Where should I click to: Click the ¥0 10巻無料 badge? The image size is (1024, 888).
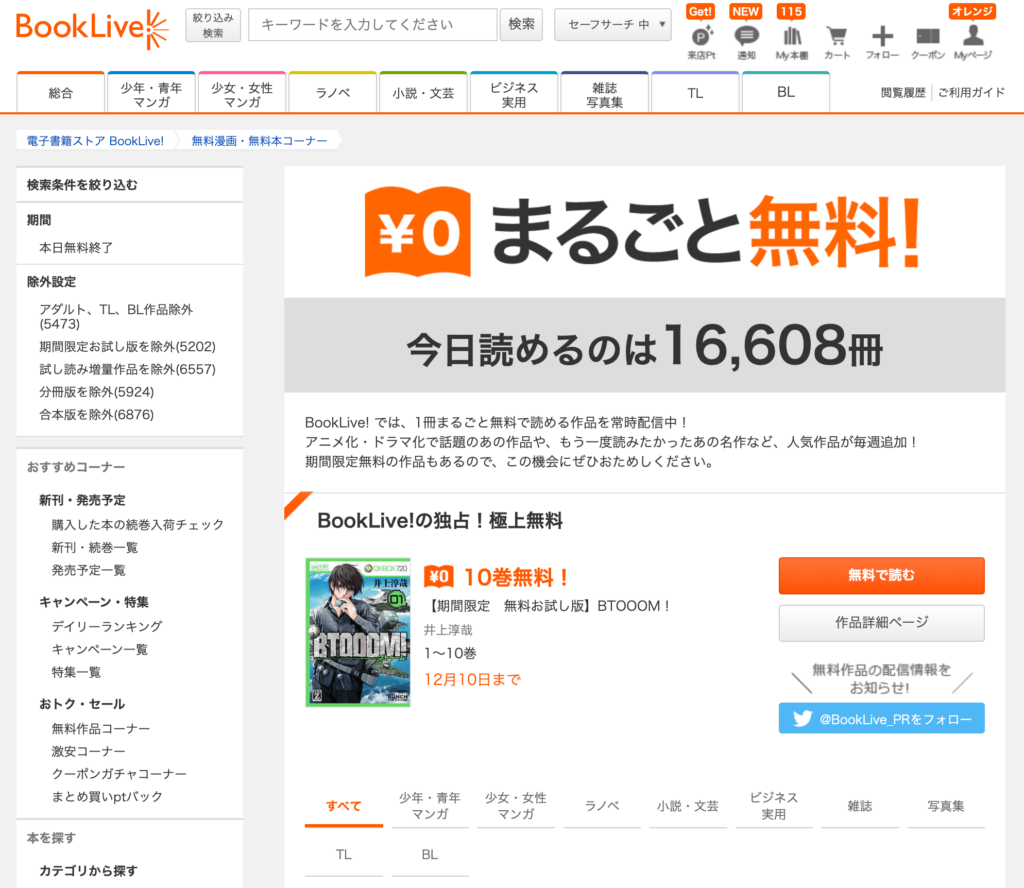(x=496, y=577)
